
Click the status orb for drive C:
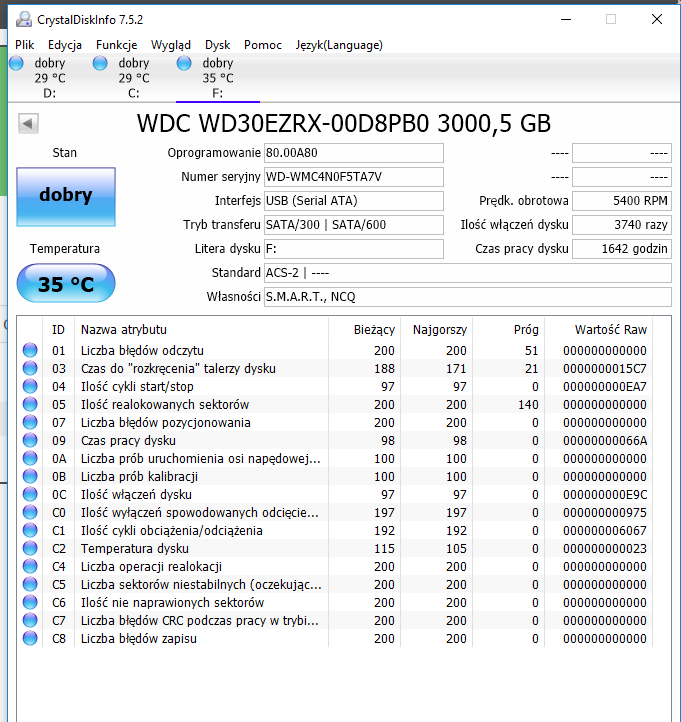[100, 63]
